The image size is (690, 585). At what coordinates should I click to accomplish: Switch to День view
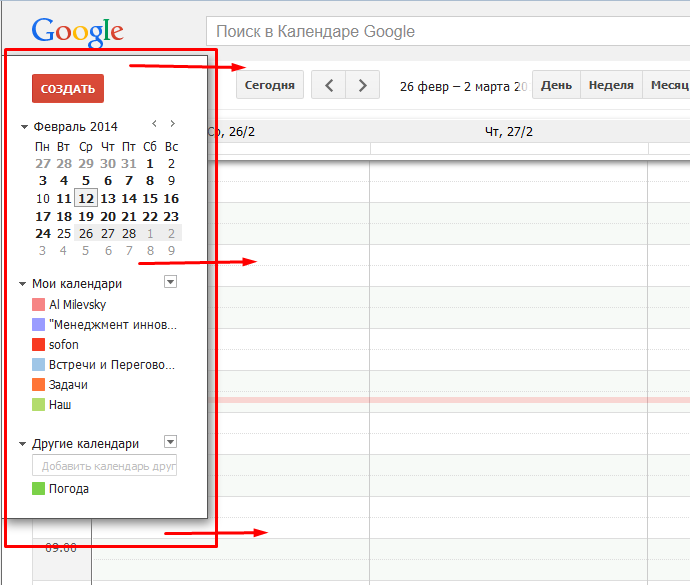point(556,85)
